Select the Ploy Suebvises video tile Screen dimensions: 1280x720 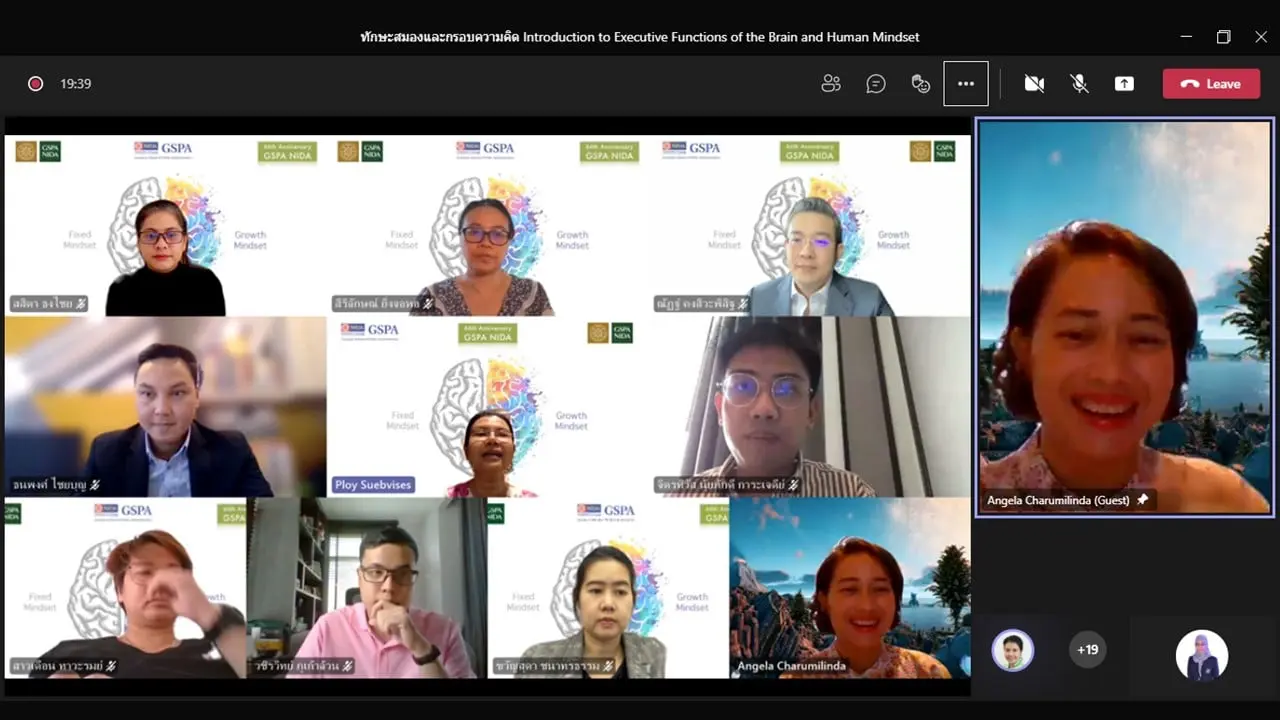coord(487,407)
